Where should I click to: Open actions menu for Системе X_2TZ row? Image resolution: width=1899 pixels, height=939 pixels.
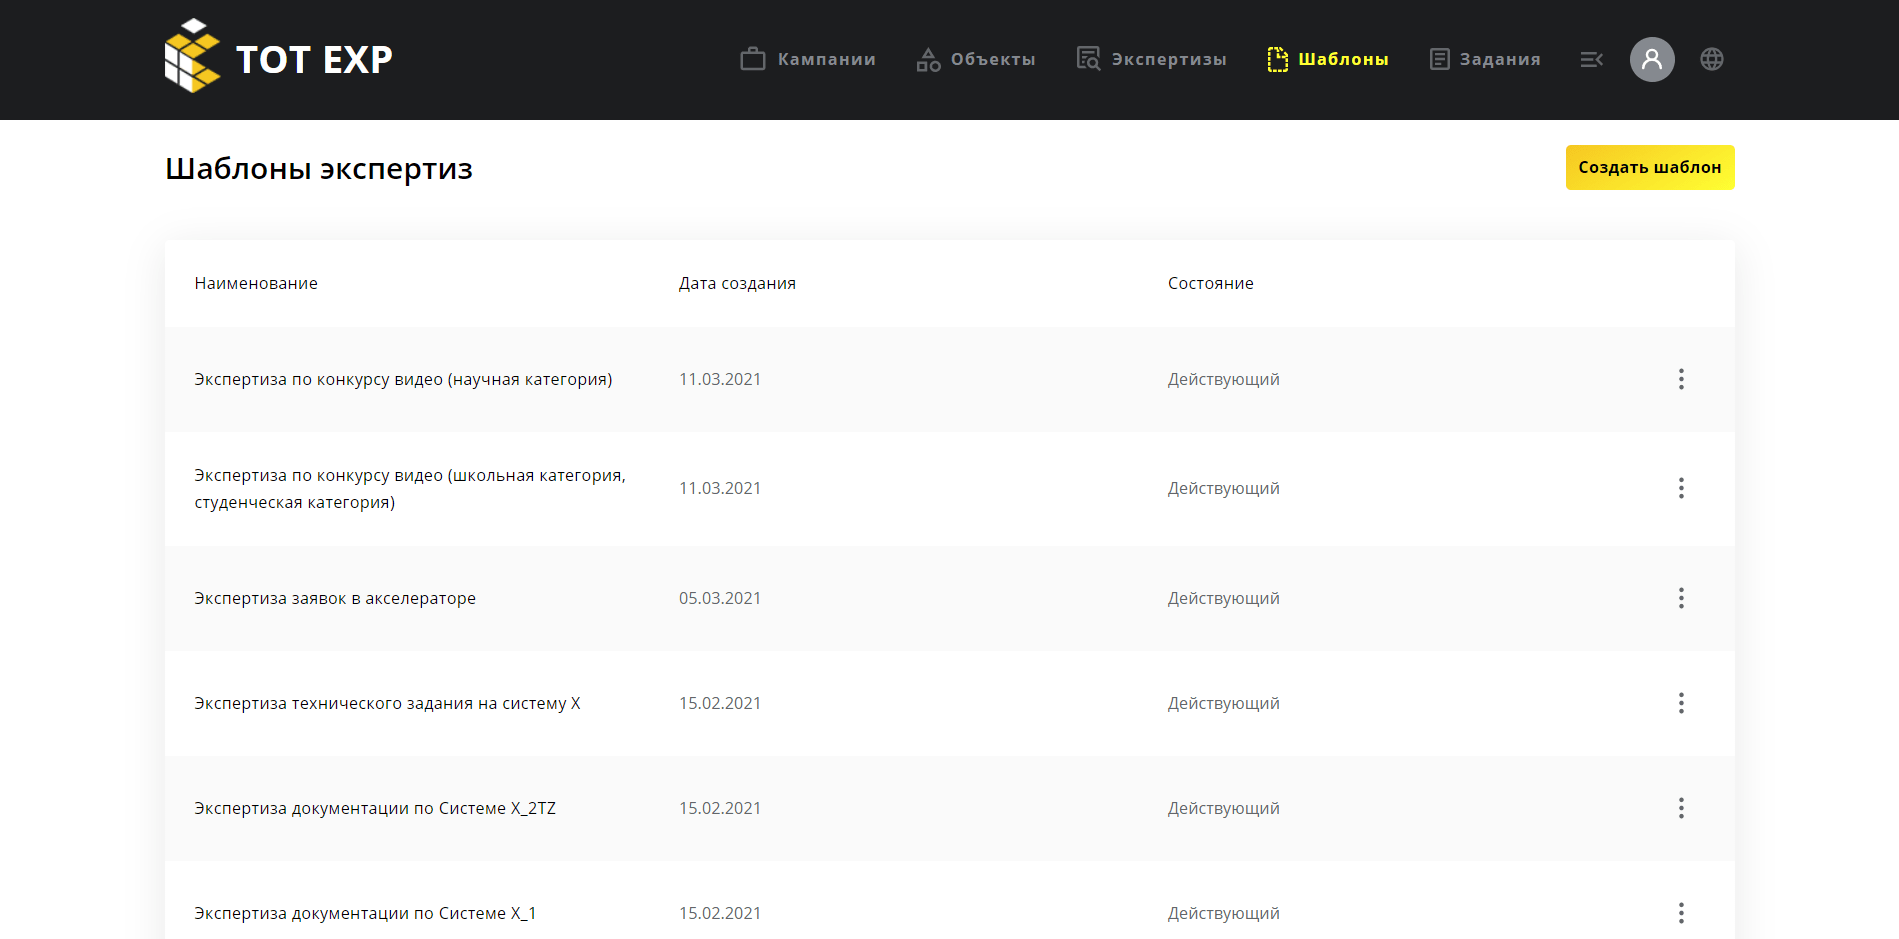click(x=1681, y=808)
